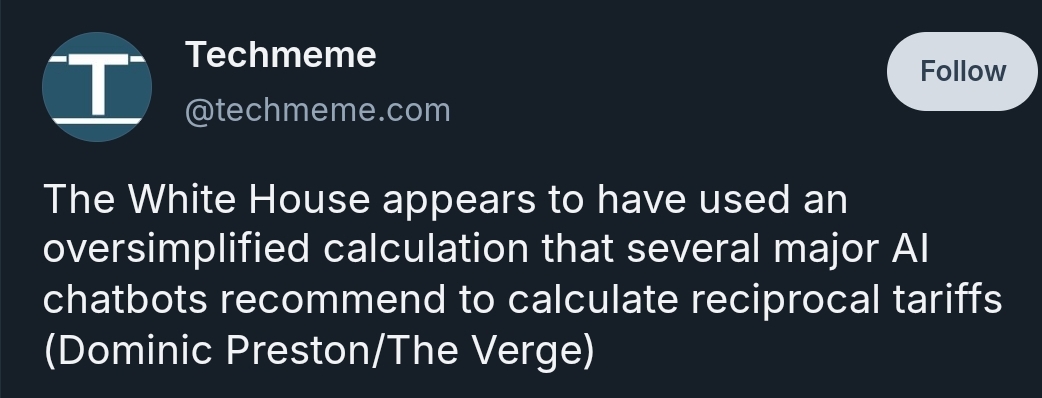Image resolution: width=1042 pixels, height=398 pixels.
Task: Click the Techmeme profile avatar
Action: (x=97, y=87)
